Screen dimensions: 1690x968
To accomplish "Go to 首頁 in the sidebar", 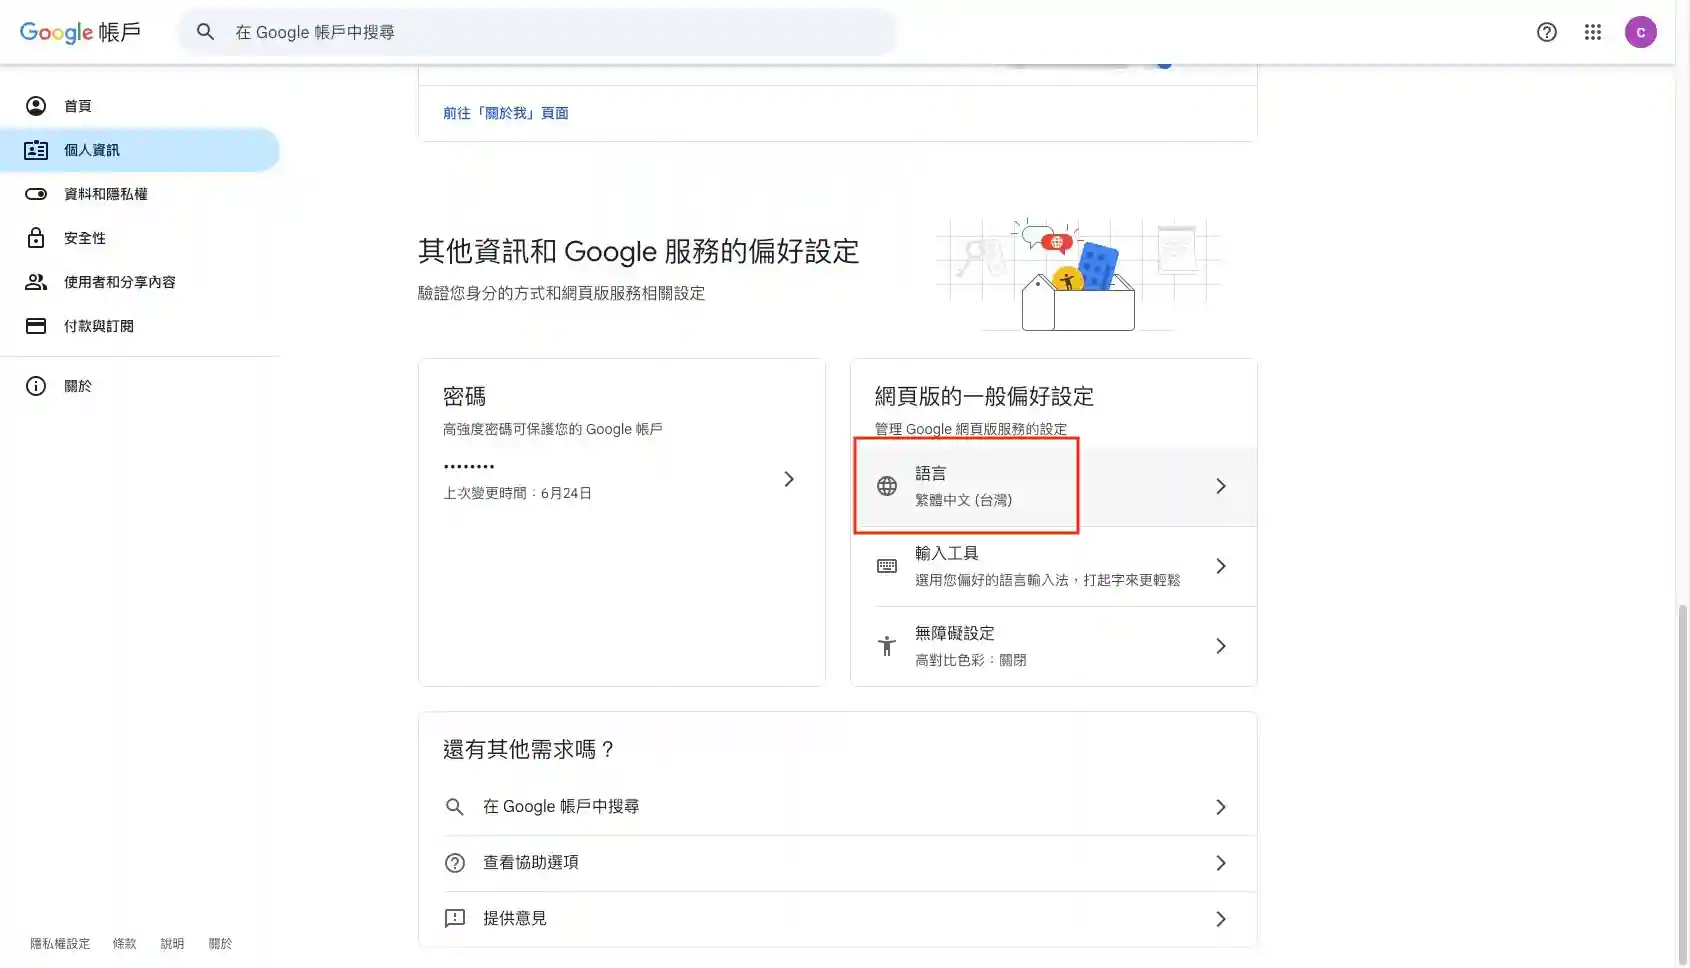I will [x=78, y=106].
